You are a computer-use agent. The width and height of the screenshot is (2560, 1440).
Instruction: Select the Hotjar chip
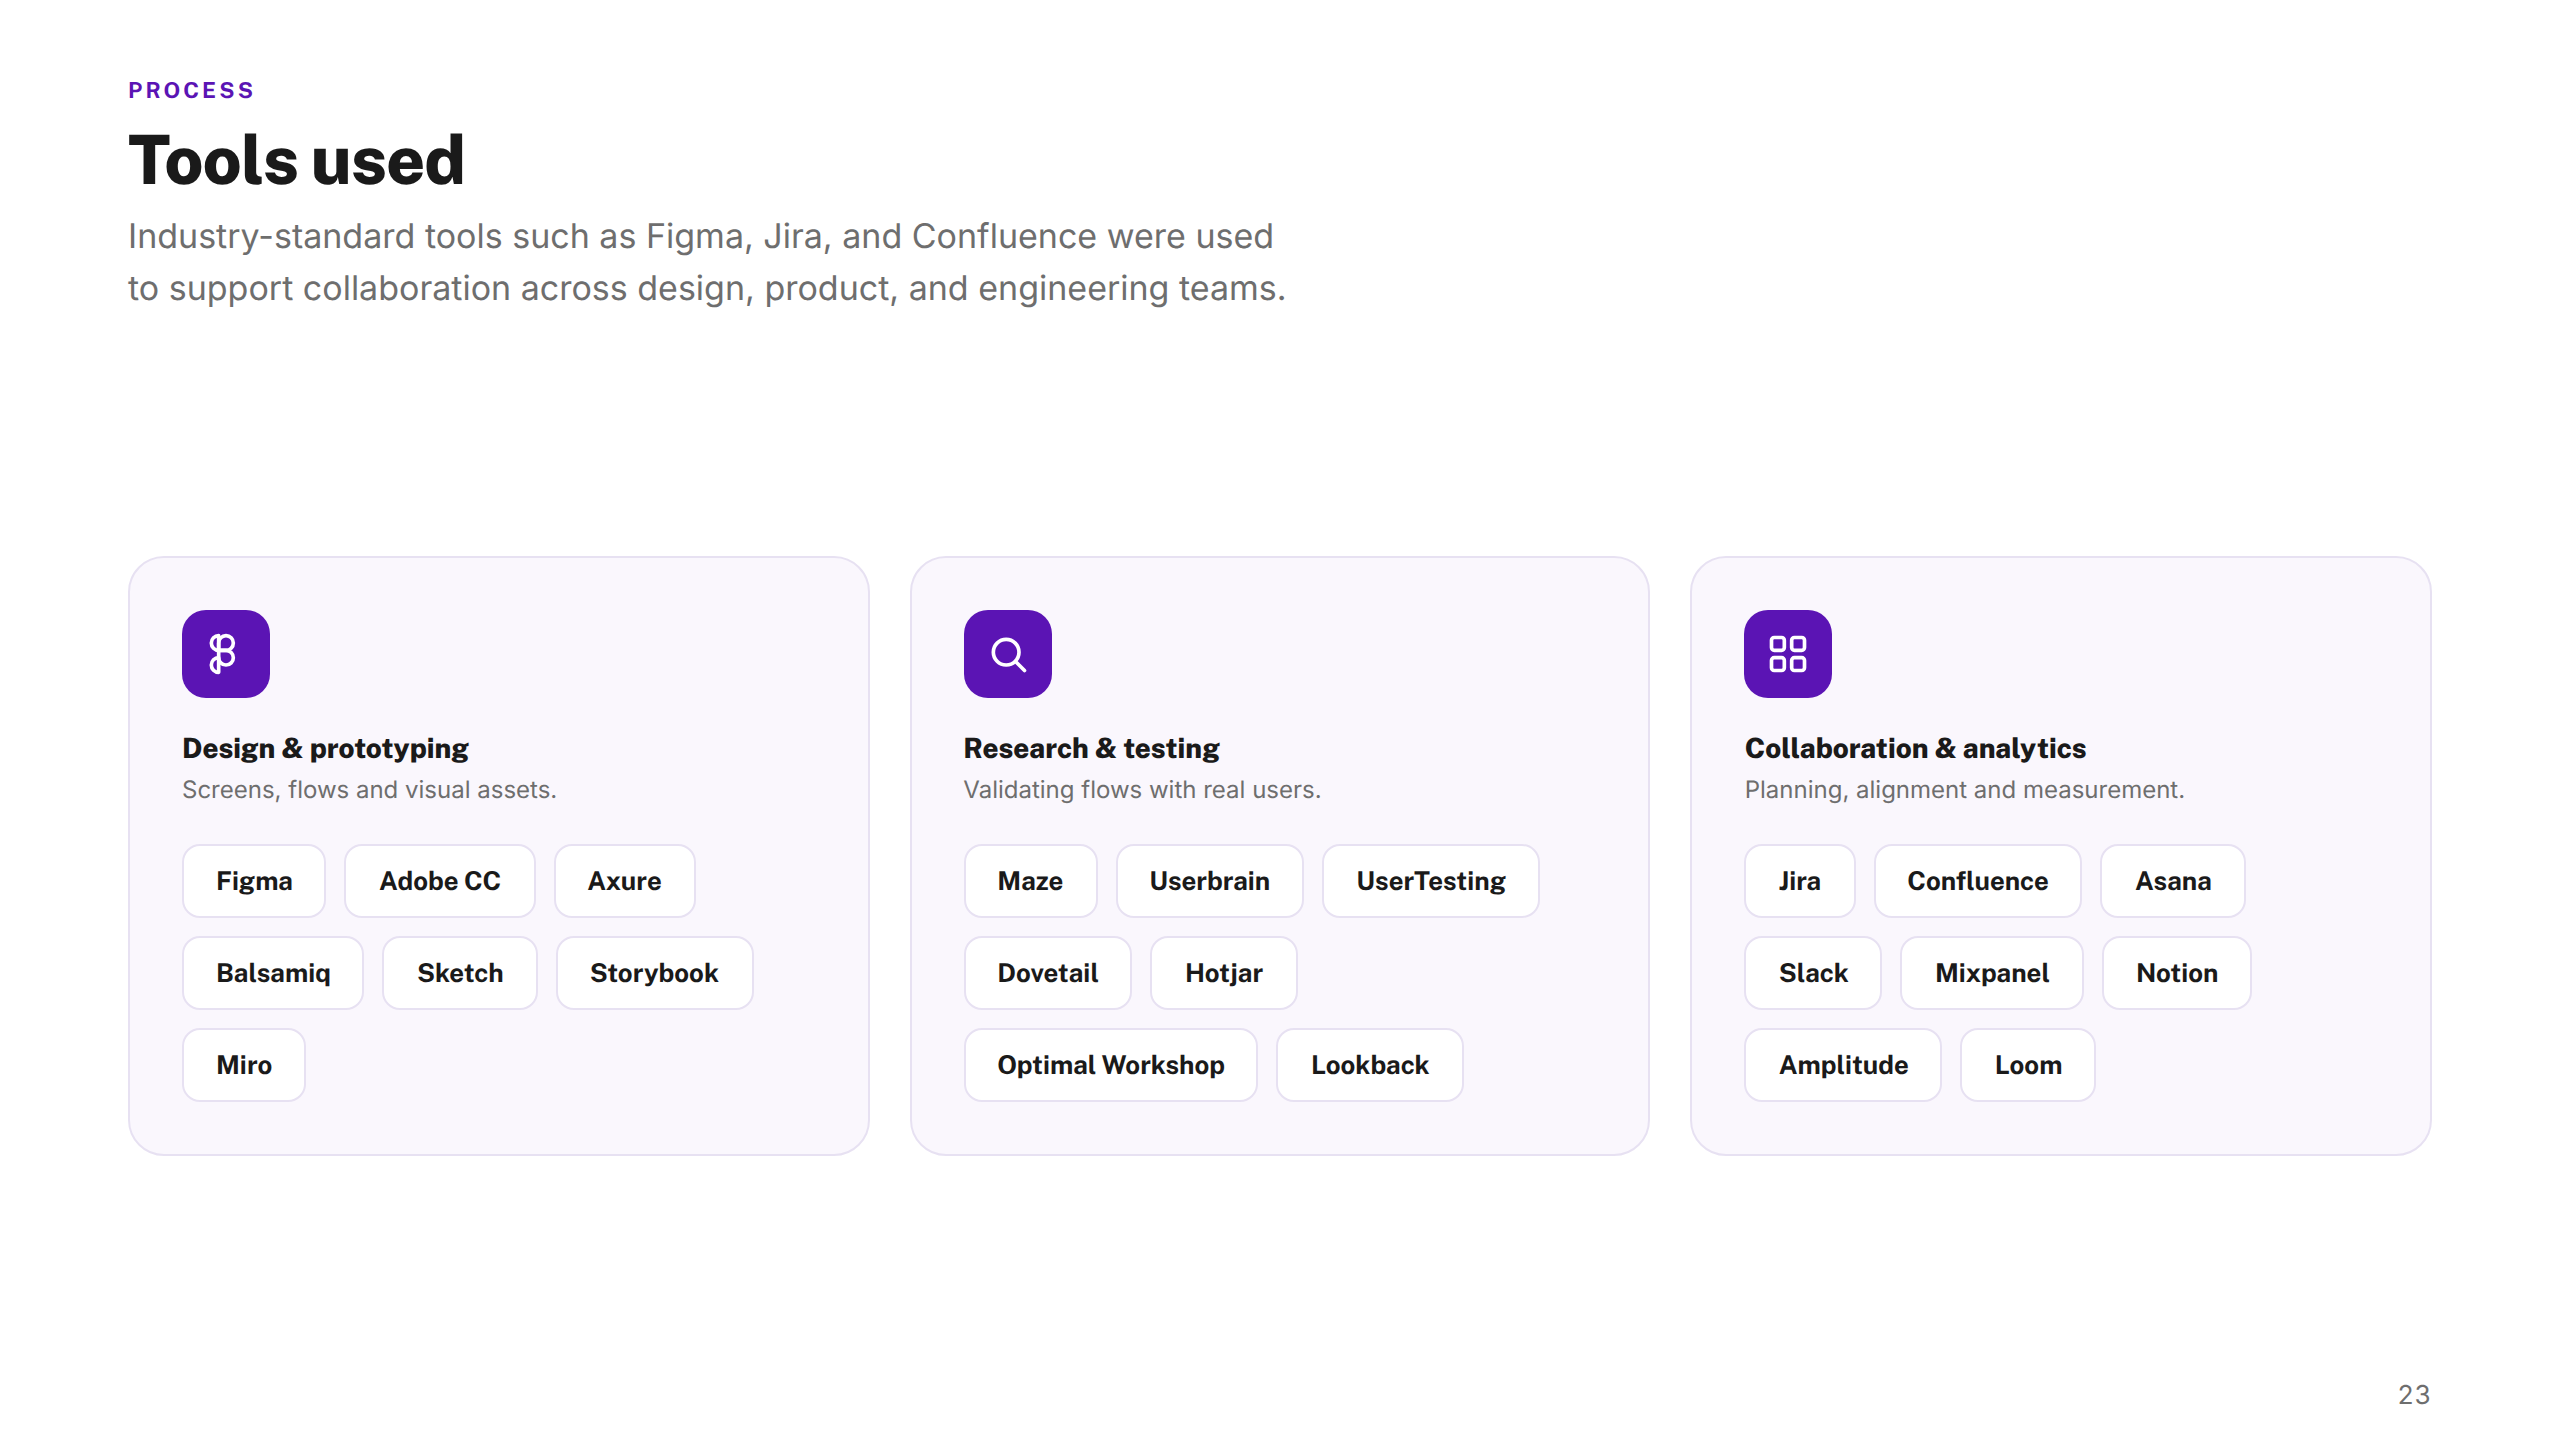pyautogui.click(x=1224, y=973)
